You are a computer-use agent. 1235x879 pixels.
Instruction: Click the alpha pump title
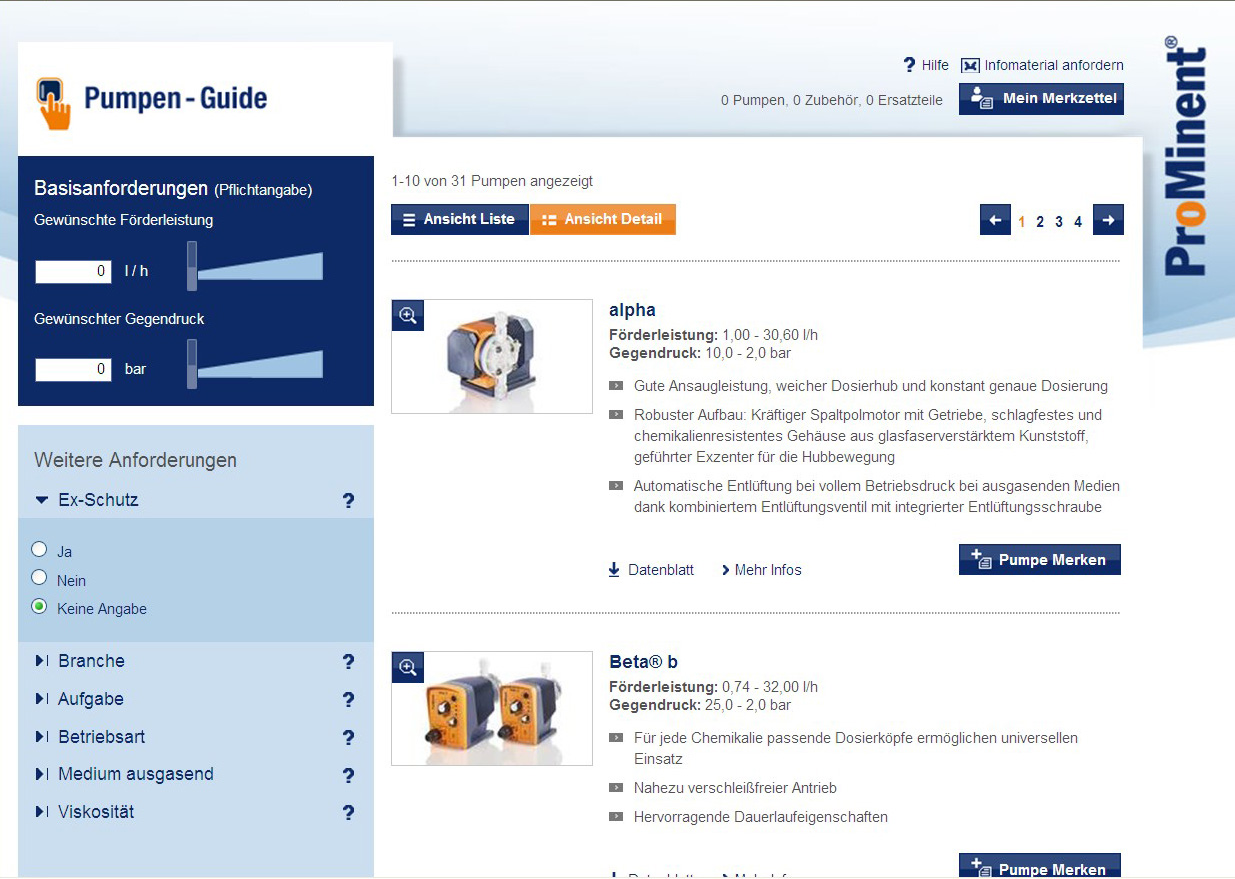(632, 310)
